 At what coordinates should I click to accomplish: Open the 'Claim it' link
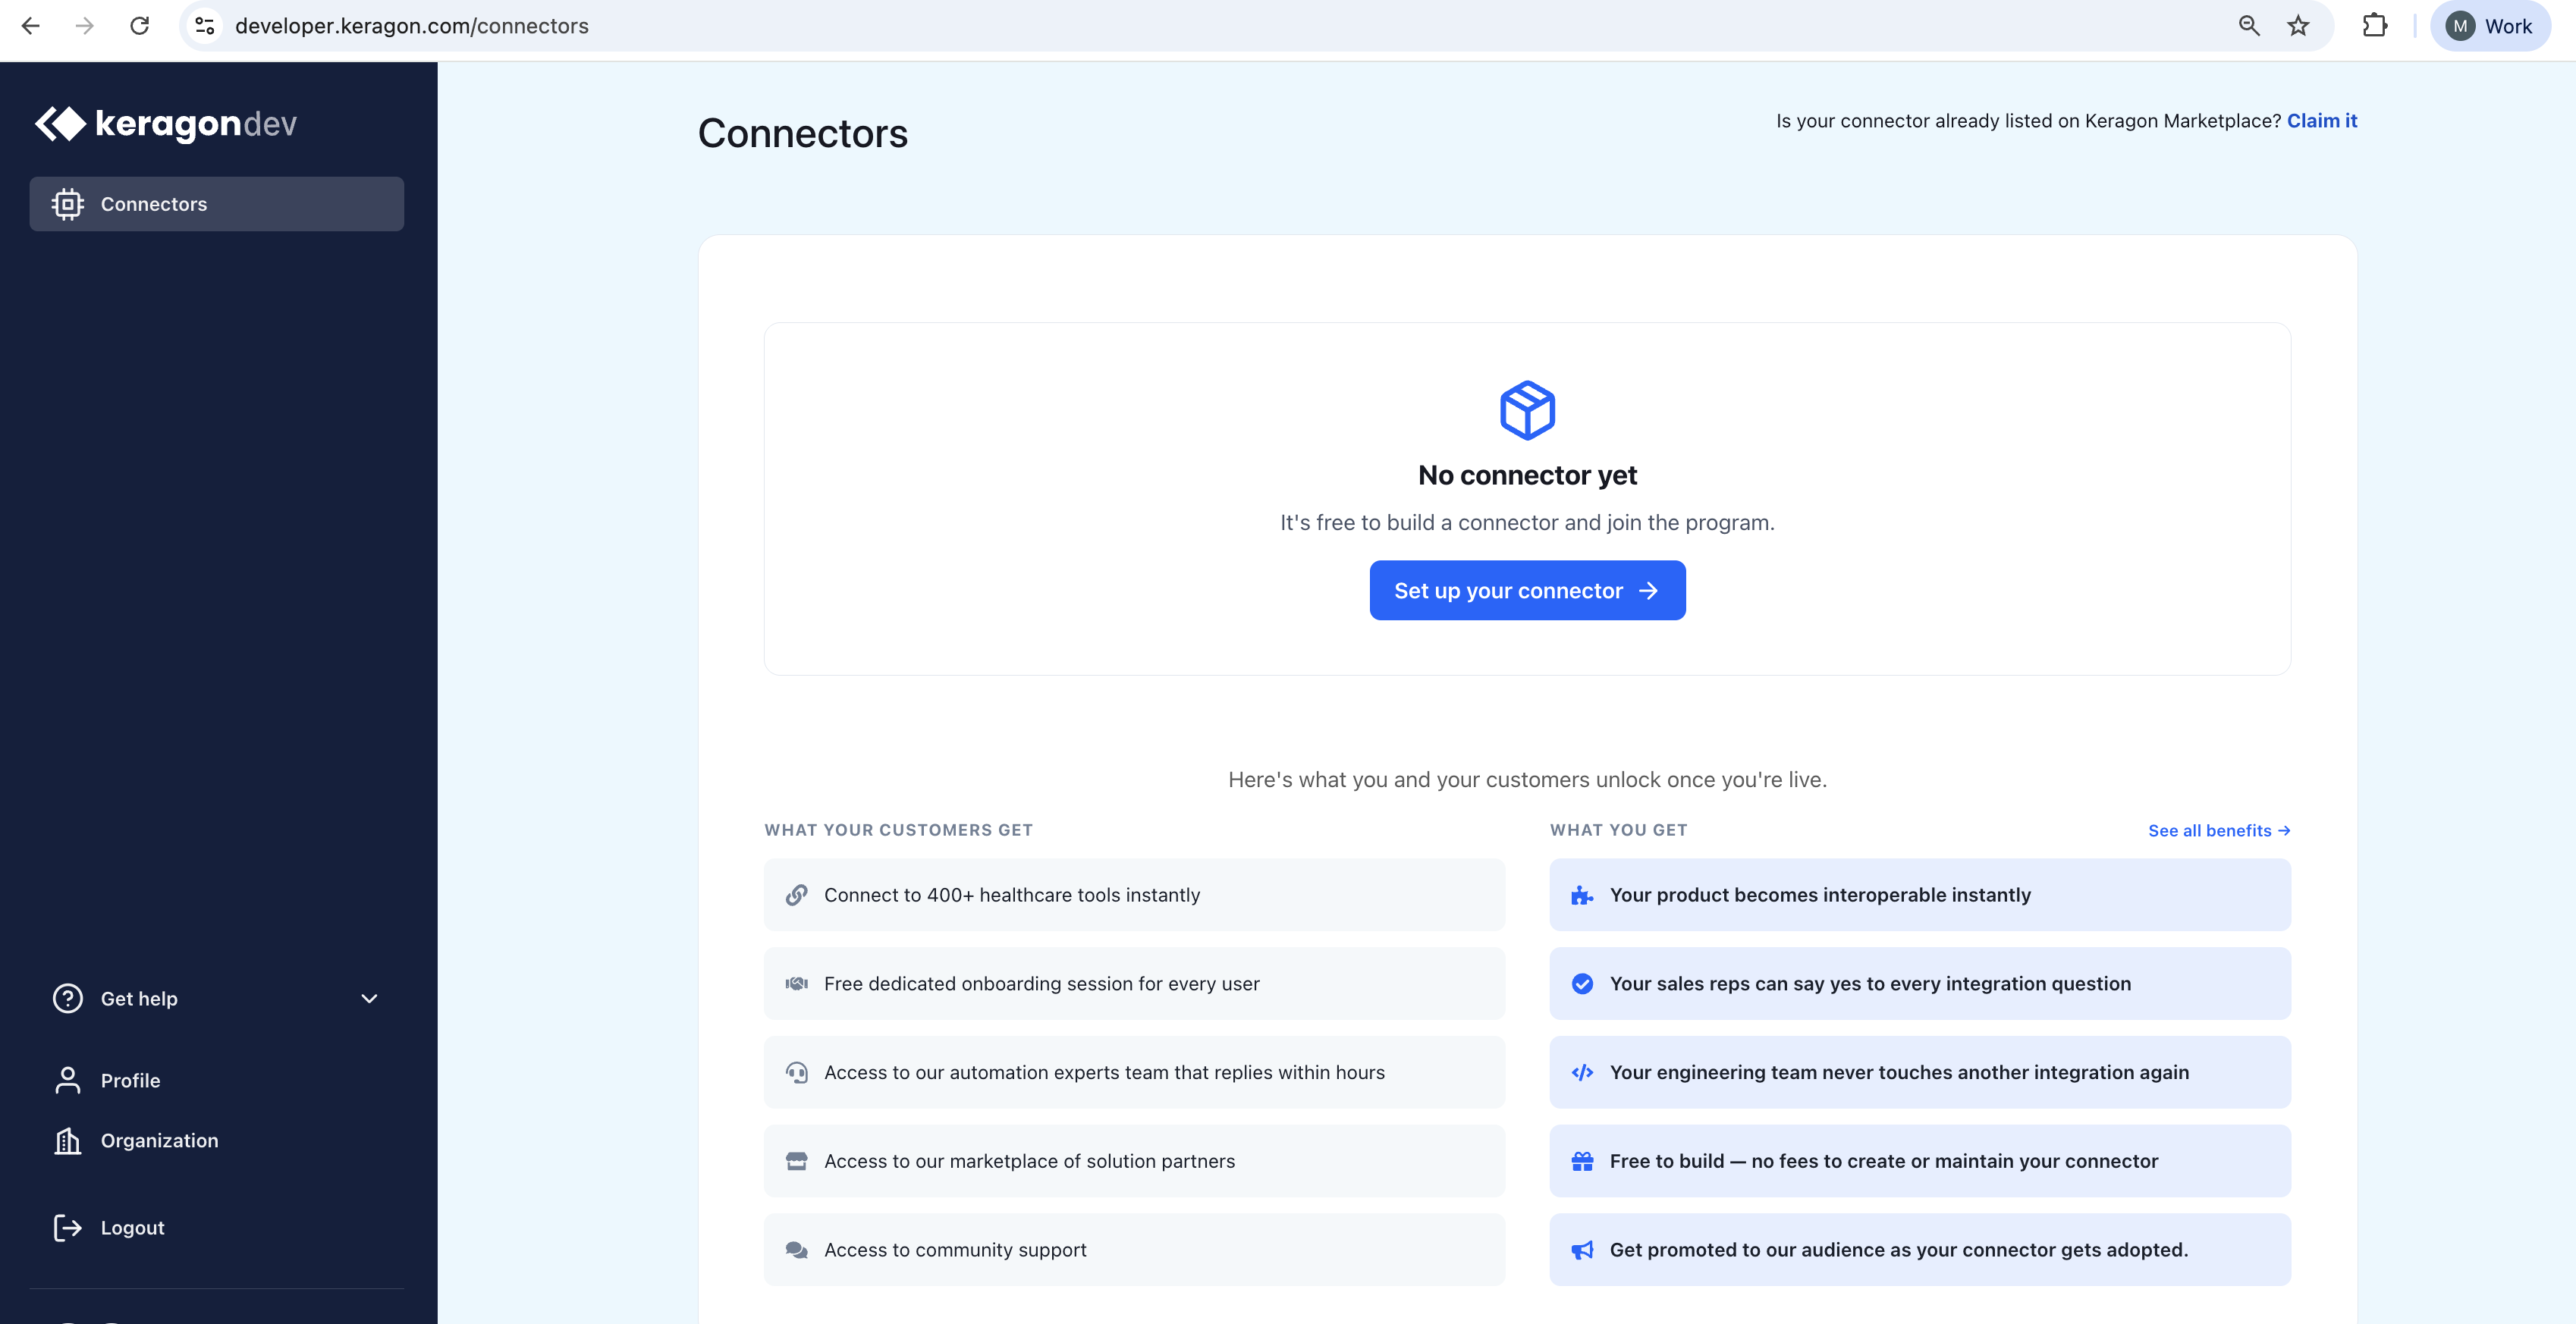click(x=2322, y=120)
